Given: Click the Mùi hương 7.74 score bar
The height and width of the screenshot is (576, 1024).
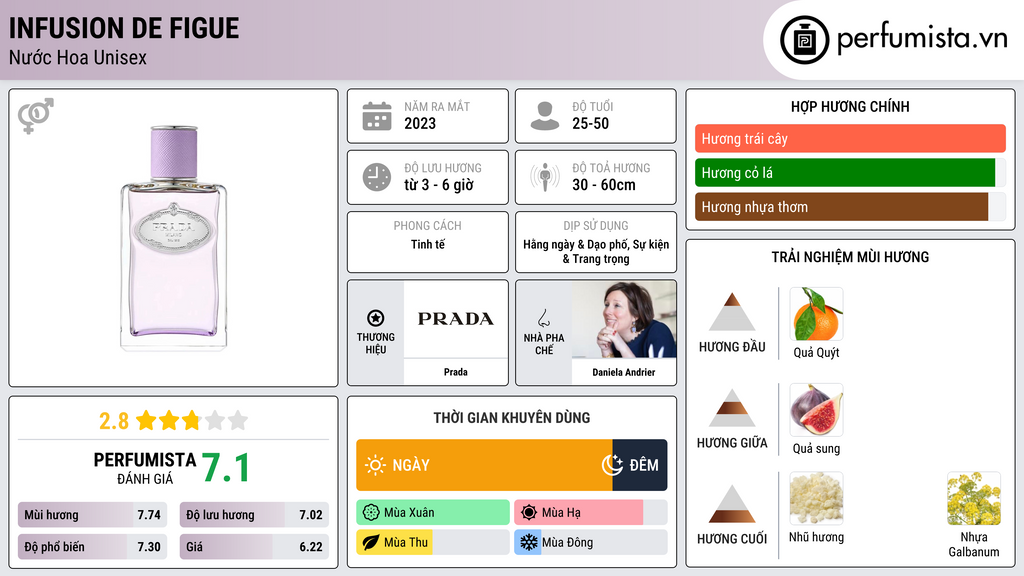Looking at the screenshot, I should tap(91, 515).
